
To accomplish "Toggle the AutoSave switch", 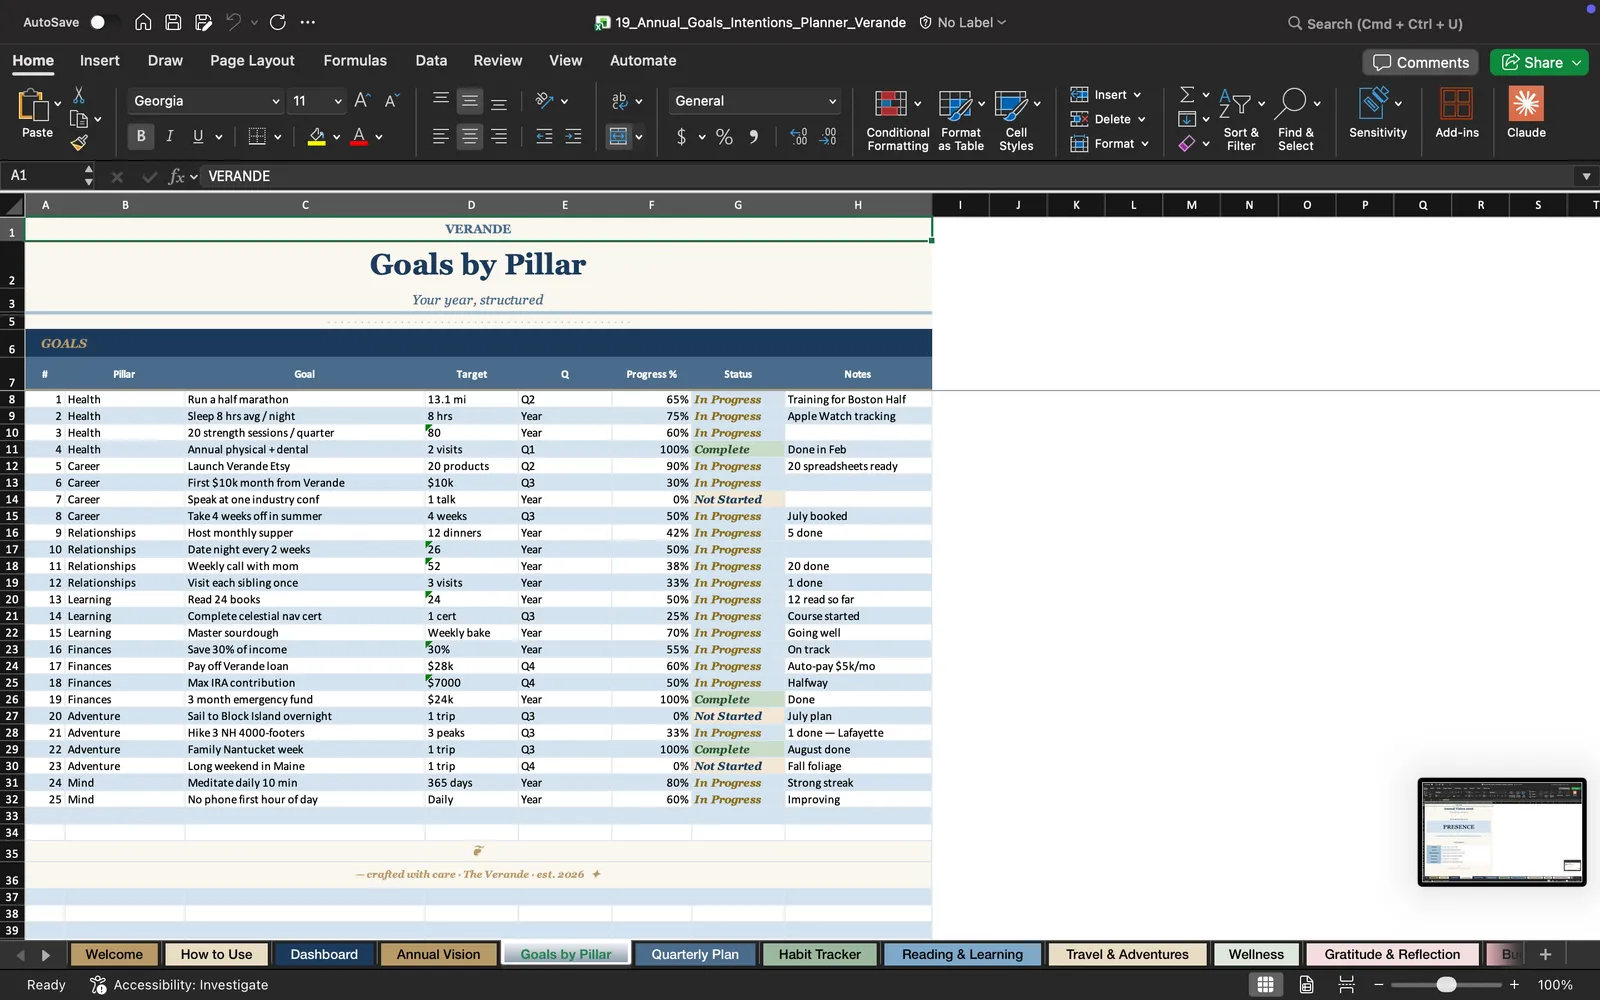I will (102, 22).
